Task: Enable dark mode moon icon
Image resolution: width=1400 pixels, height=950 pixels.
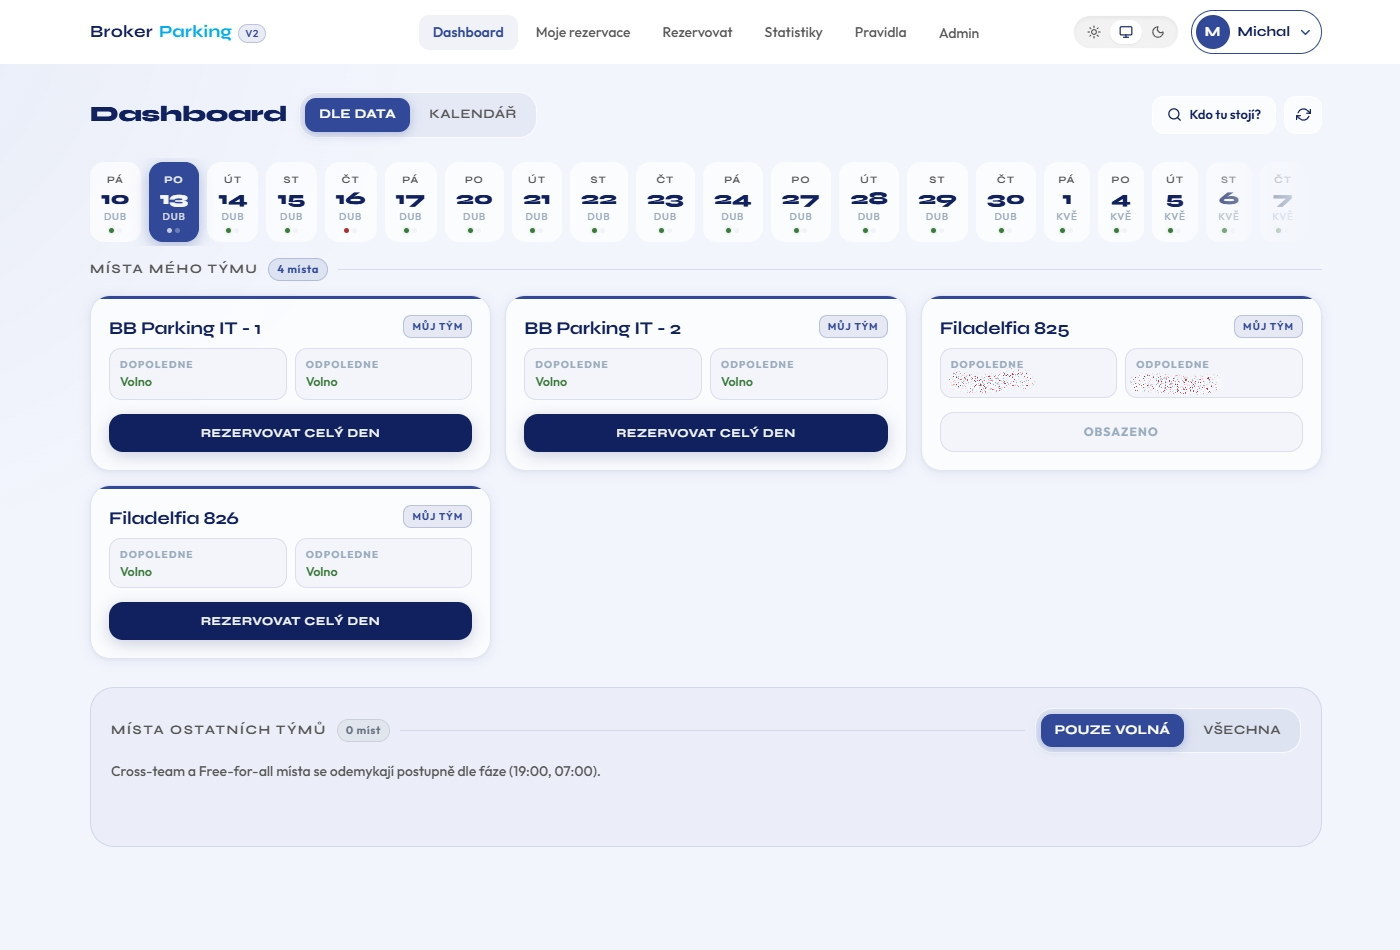Action: click(x=1158, y=32)
